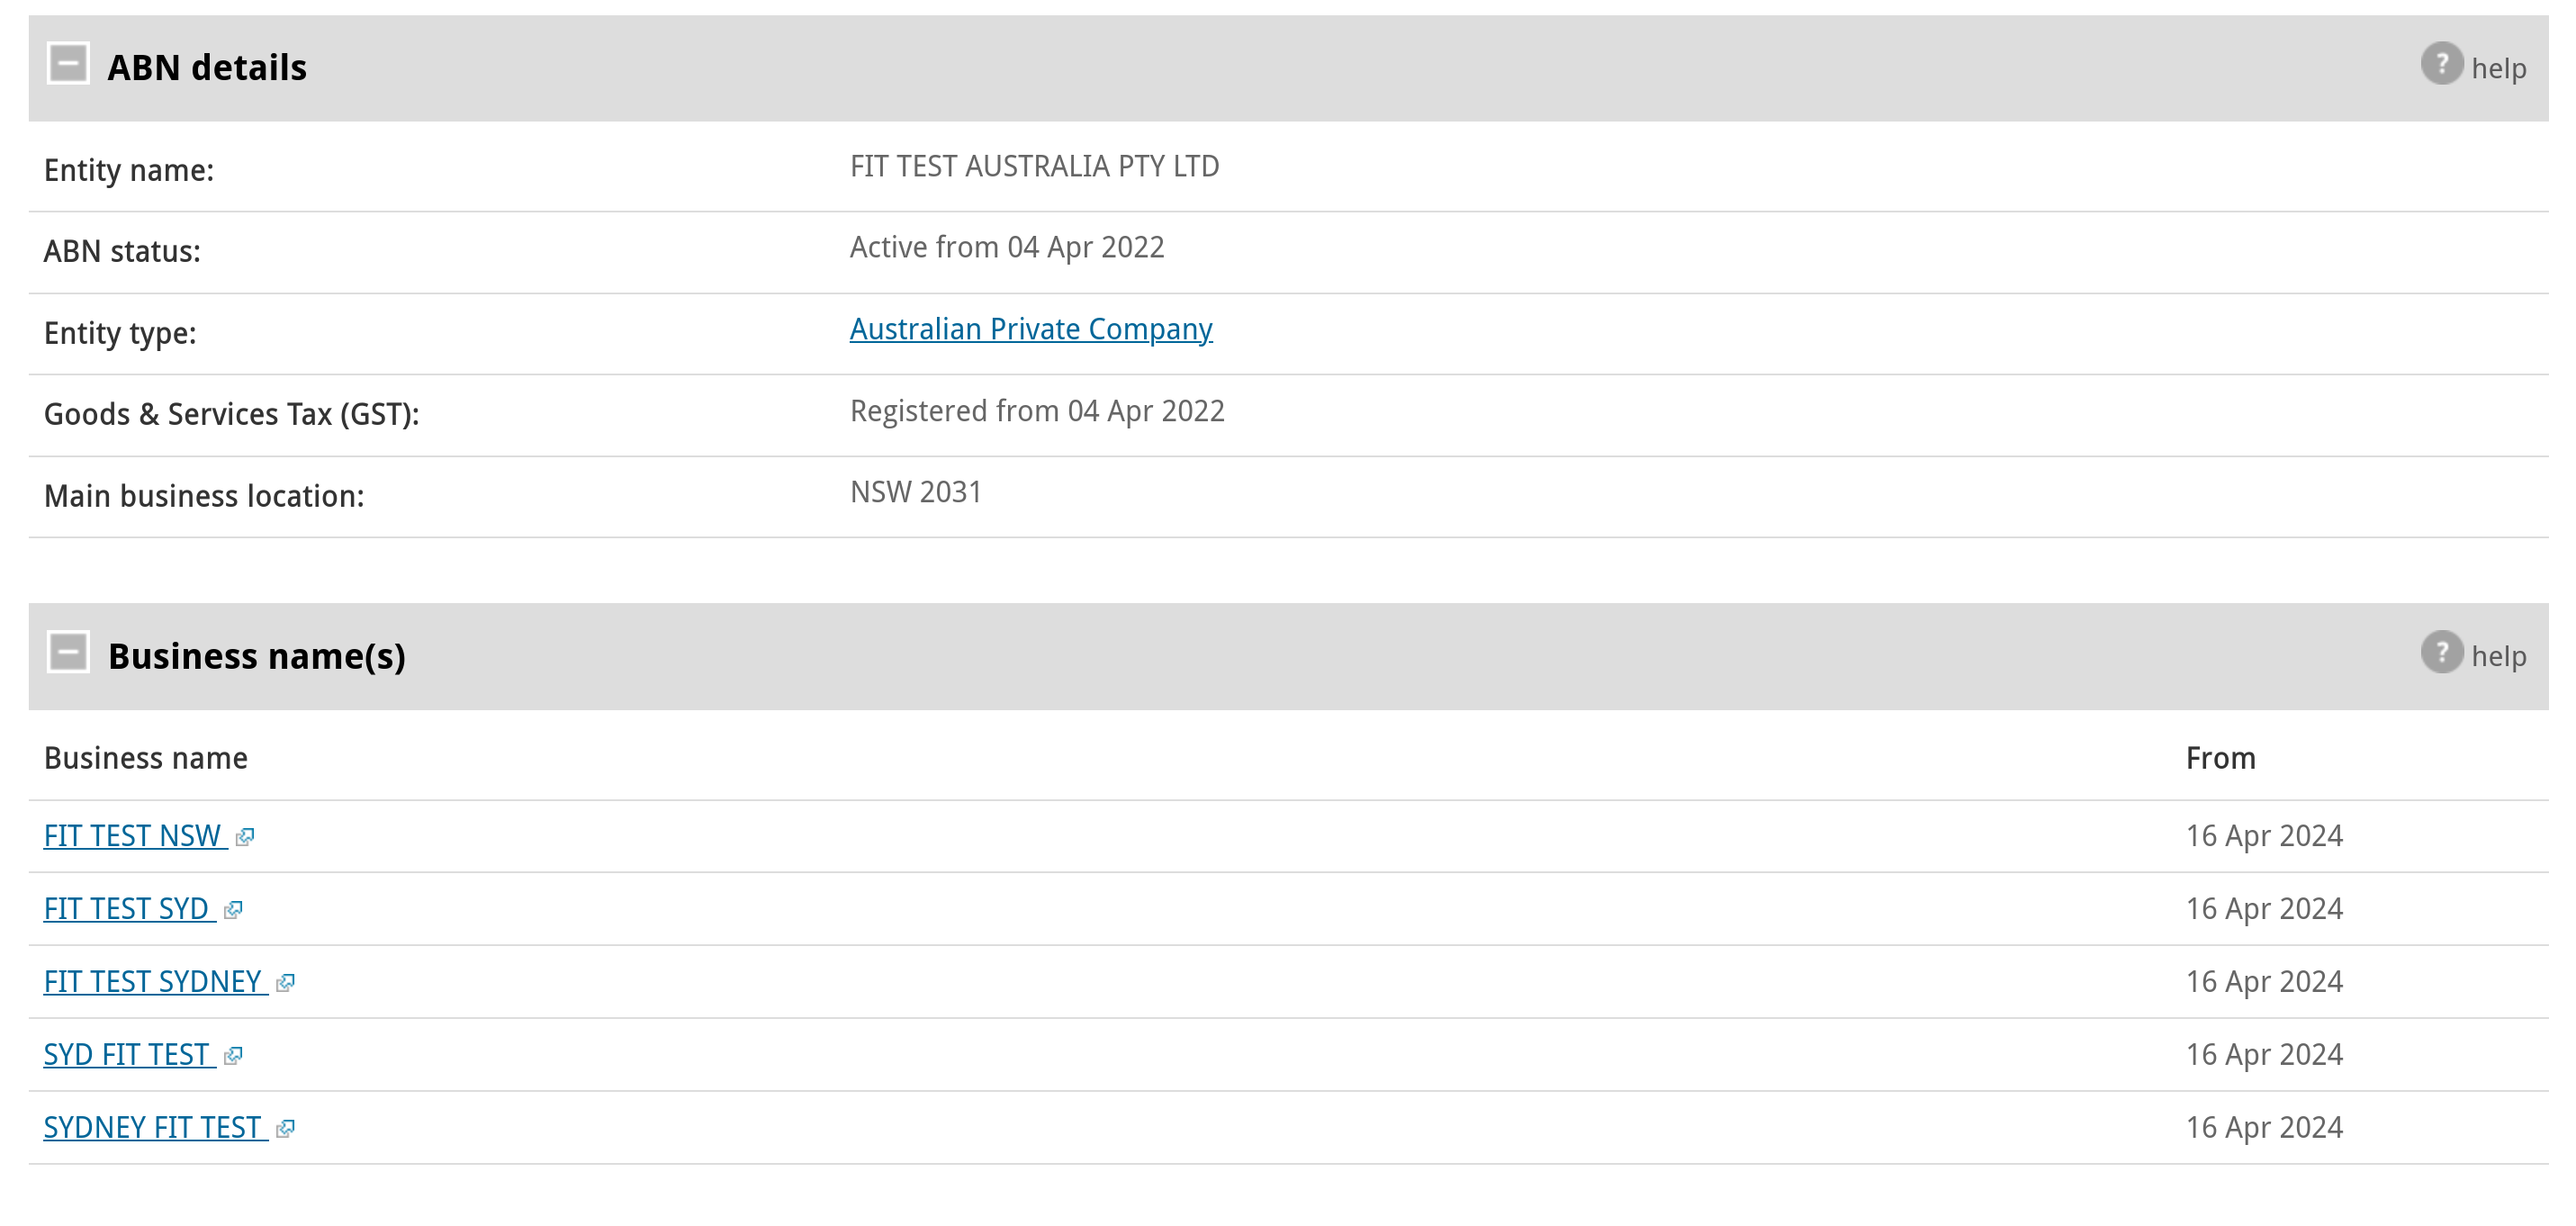This screenshot has width=2576, height=1226.
Task: Click external link icon beside SYDNEY FIT TEST
Action: tap(285, 1129)
